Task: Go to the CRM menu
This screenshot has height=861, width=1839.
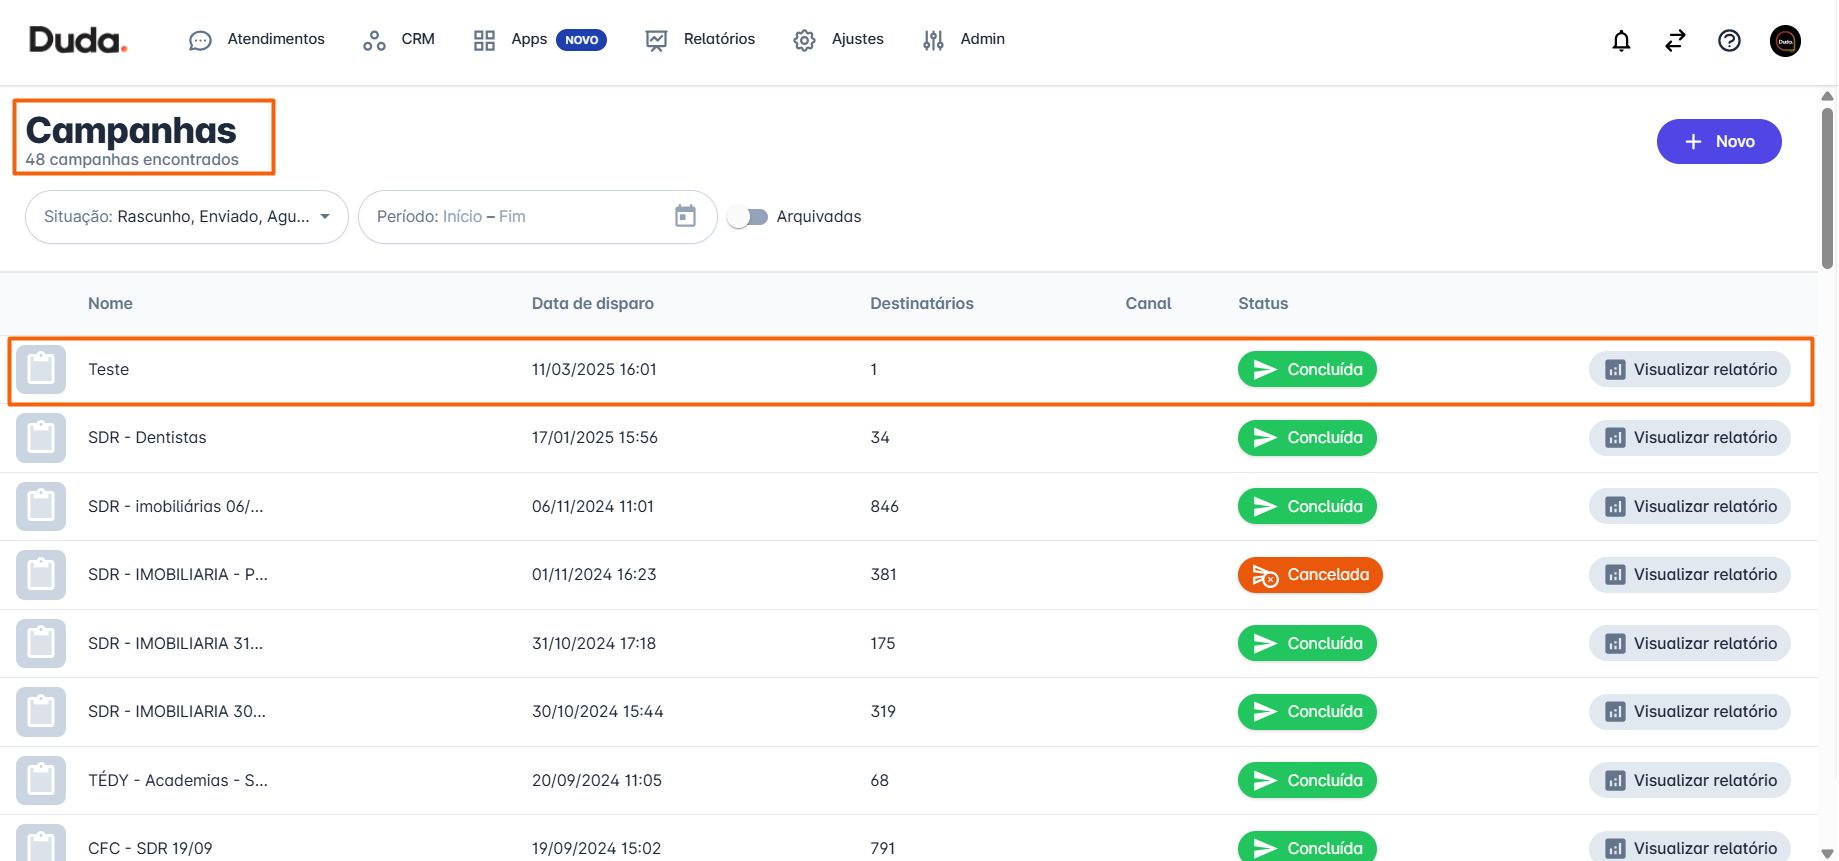Action: coord(399,40)
